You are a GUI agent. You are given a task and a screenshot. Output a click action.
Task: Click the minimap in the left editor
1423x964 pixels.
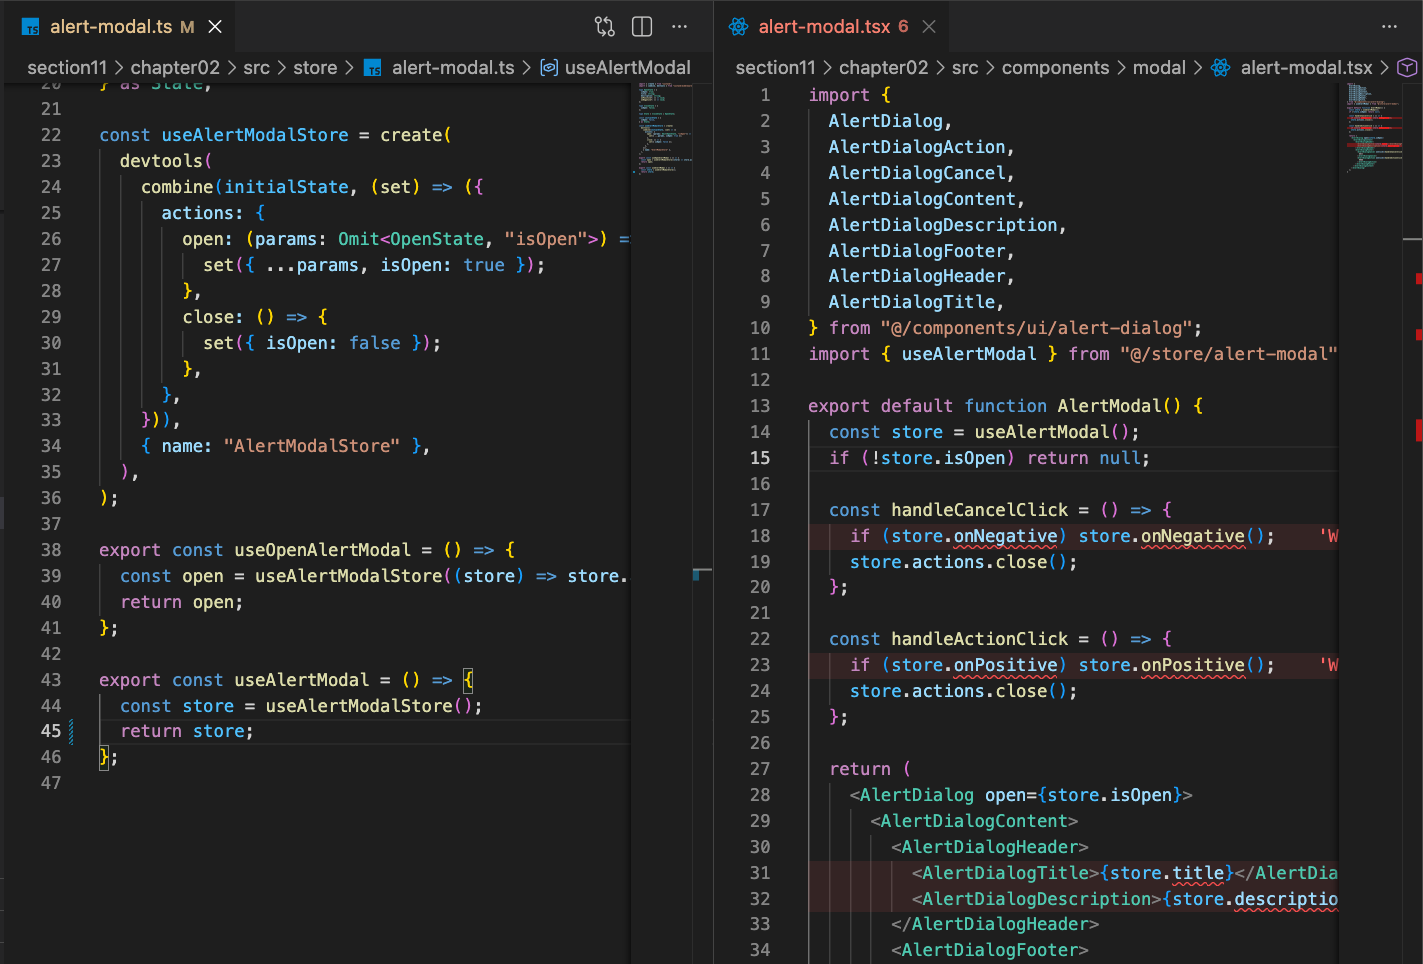660,130
